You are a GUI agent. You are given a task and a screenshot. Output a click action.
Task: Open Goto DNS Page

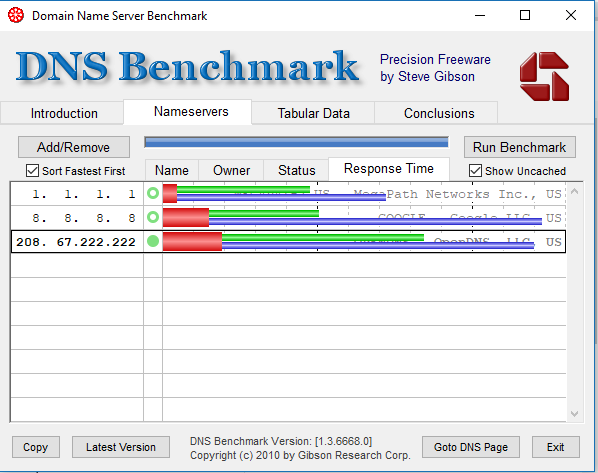[471, 447]
